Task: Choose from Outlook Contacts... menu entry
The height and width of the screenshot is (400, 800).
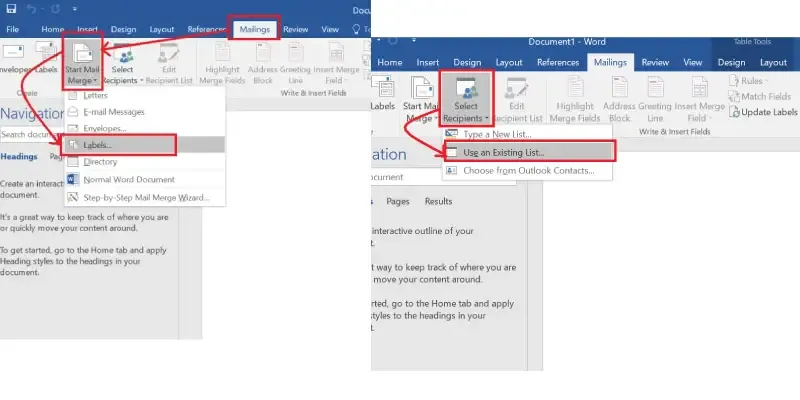Action: click(x=527, y=171)
